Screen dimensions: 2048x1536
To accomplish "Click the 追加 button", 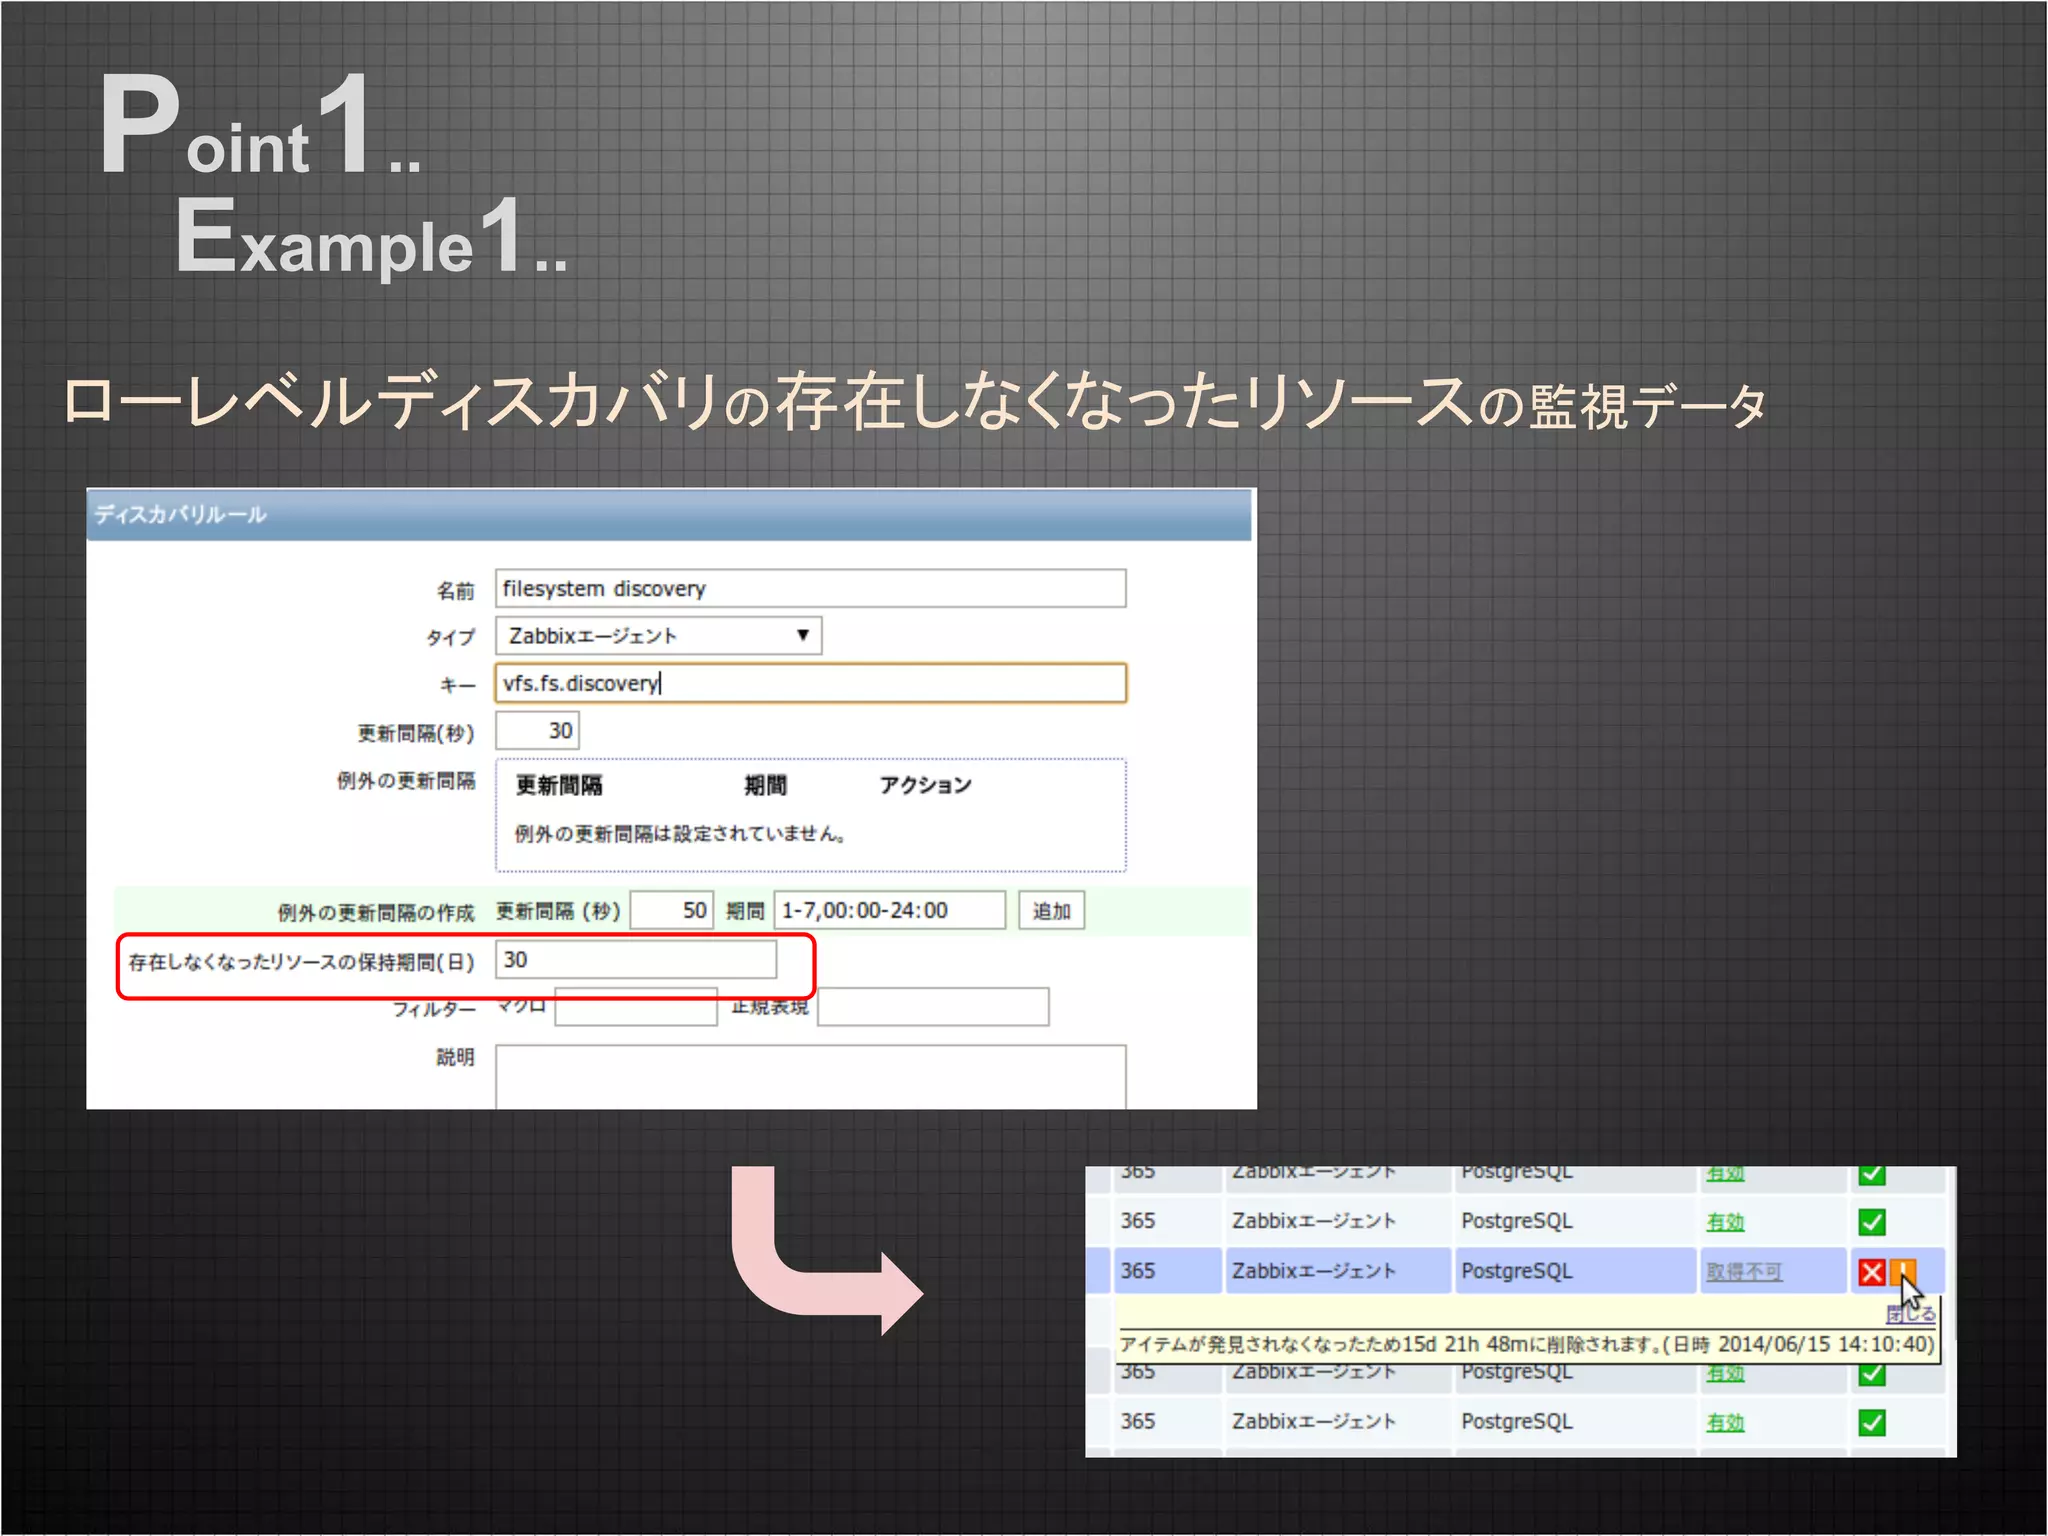I will (1051, 911).
